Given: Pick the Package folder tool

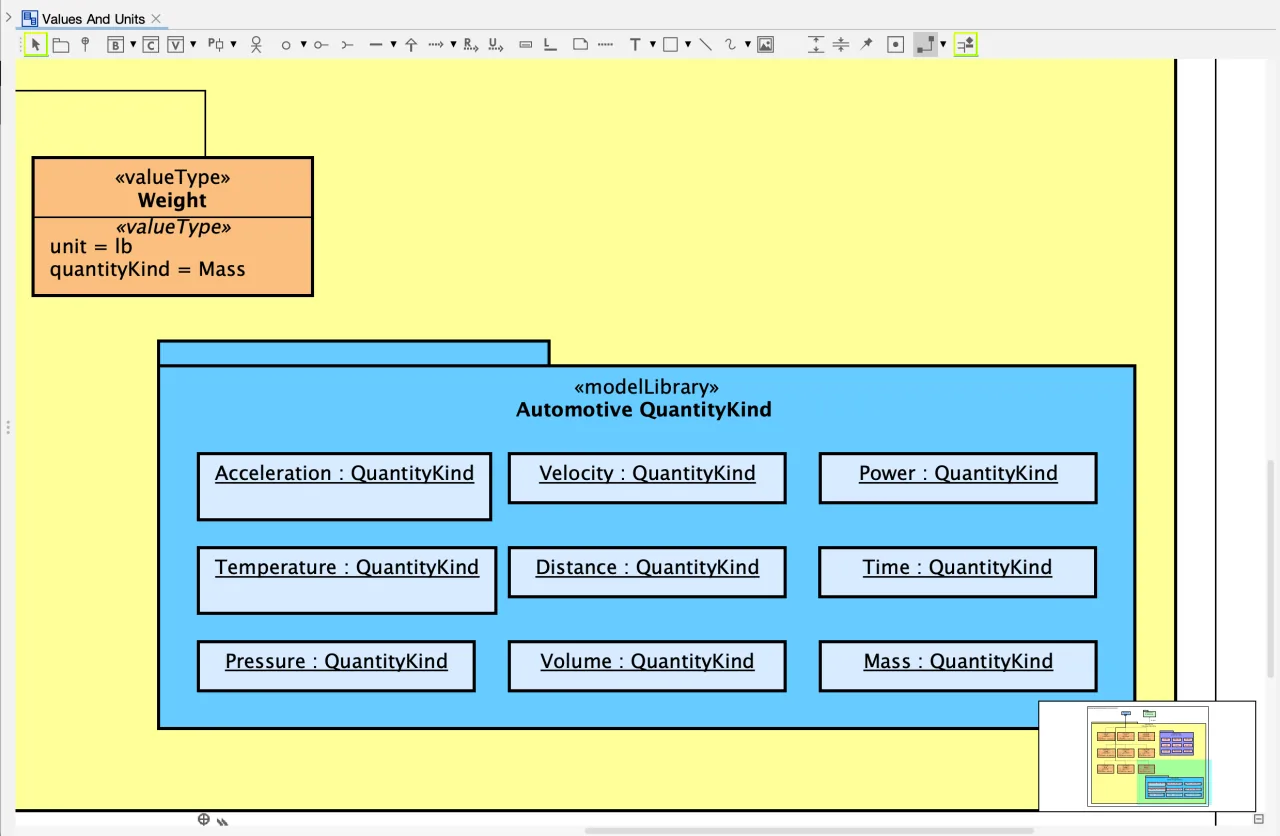Looking at the screenshot, I should click(61, 45).
